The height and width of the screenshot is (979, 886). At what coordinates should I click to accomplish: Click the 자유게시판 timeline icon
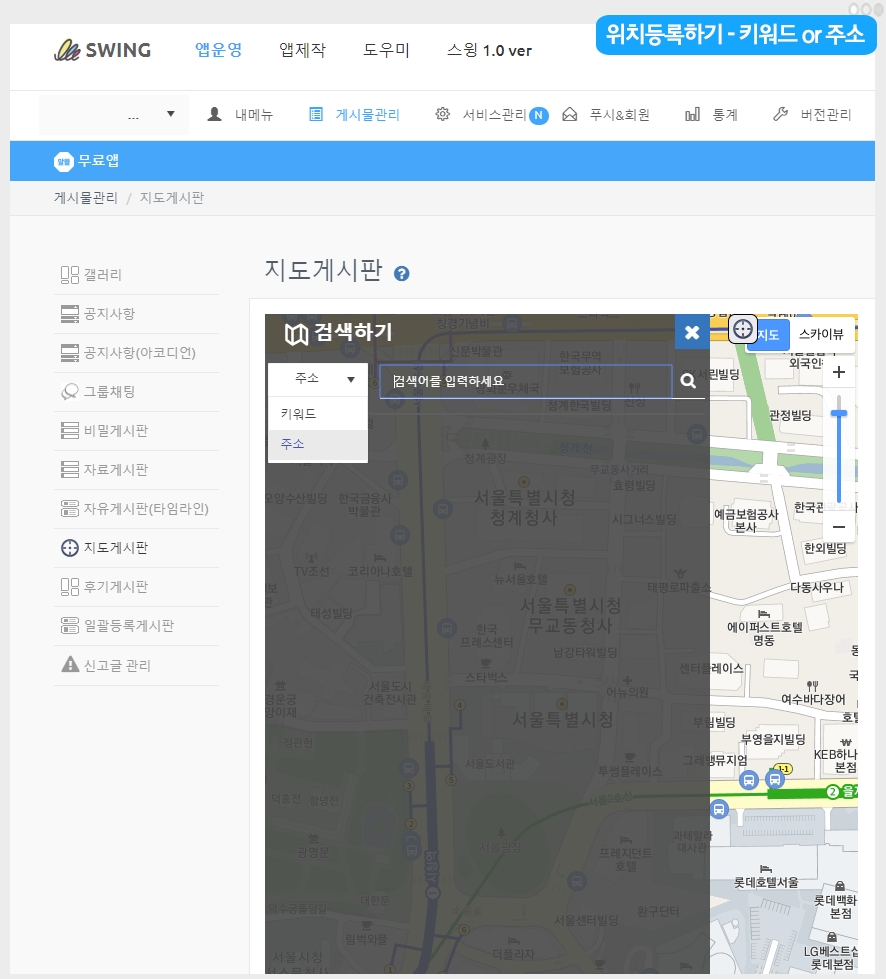point(69,509)
